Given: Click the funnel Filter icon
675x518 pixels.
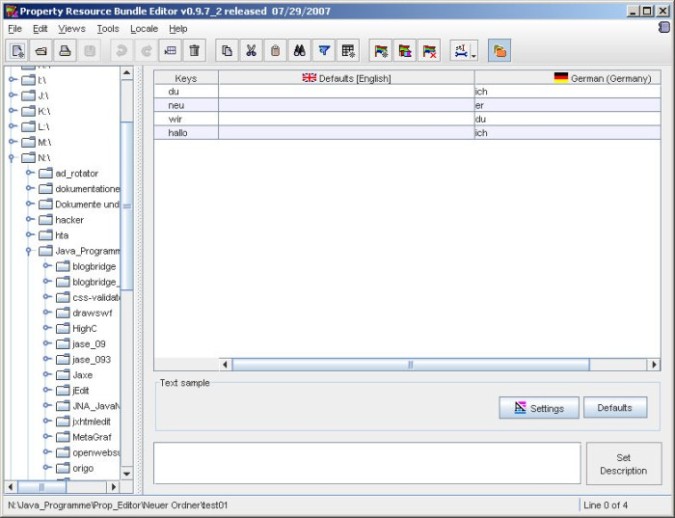Looking at the screenshot, I should click(324, 50).
